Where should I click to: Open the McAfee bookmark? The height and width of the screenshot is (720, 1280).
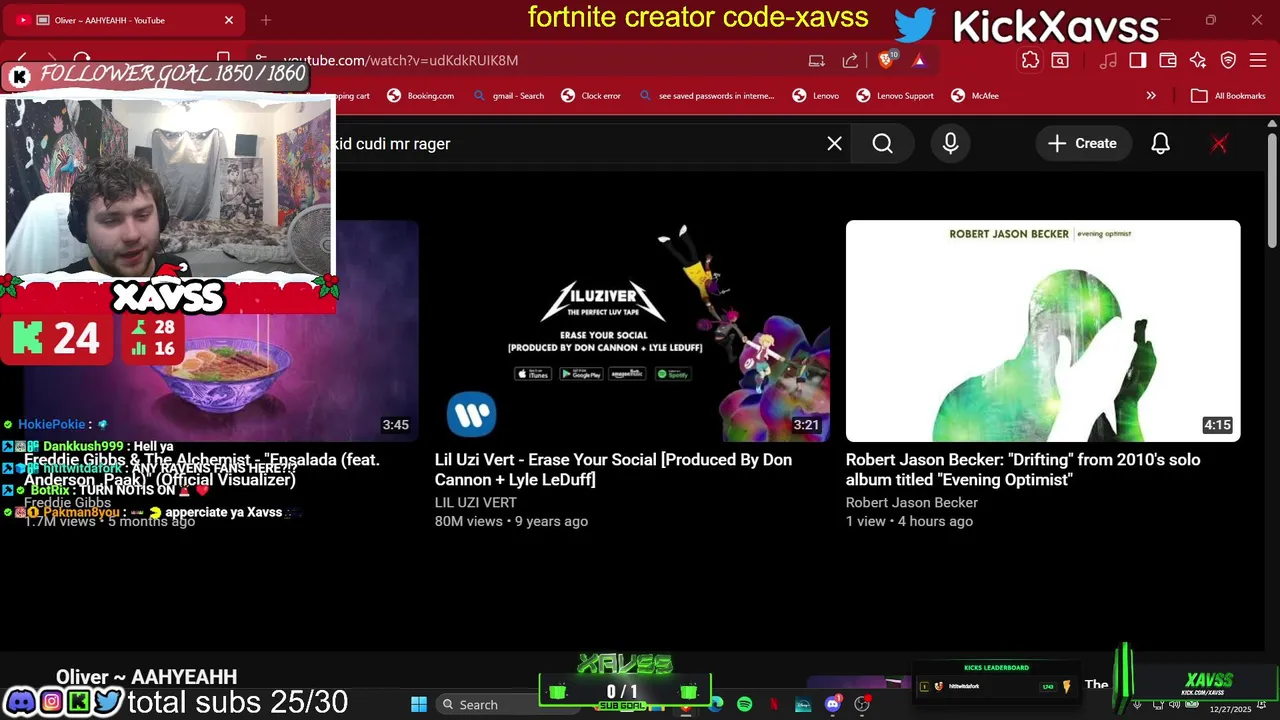coord(975,96)
